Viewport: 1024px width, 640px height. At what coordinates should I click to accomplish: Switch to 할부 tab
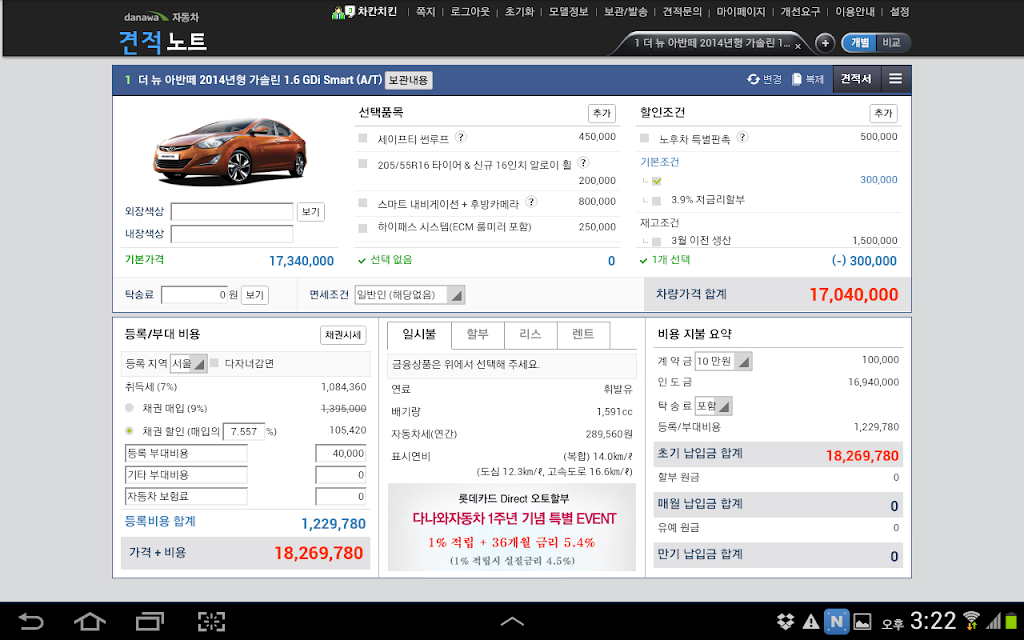click(x=477, y=335)
